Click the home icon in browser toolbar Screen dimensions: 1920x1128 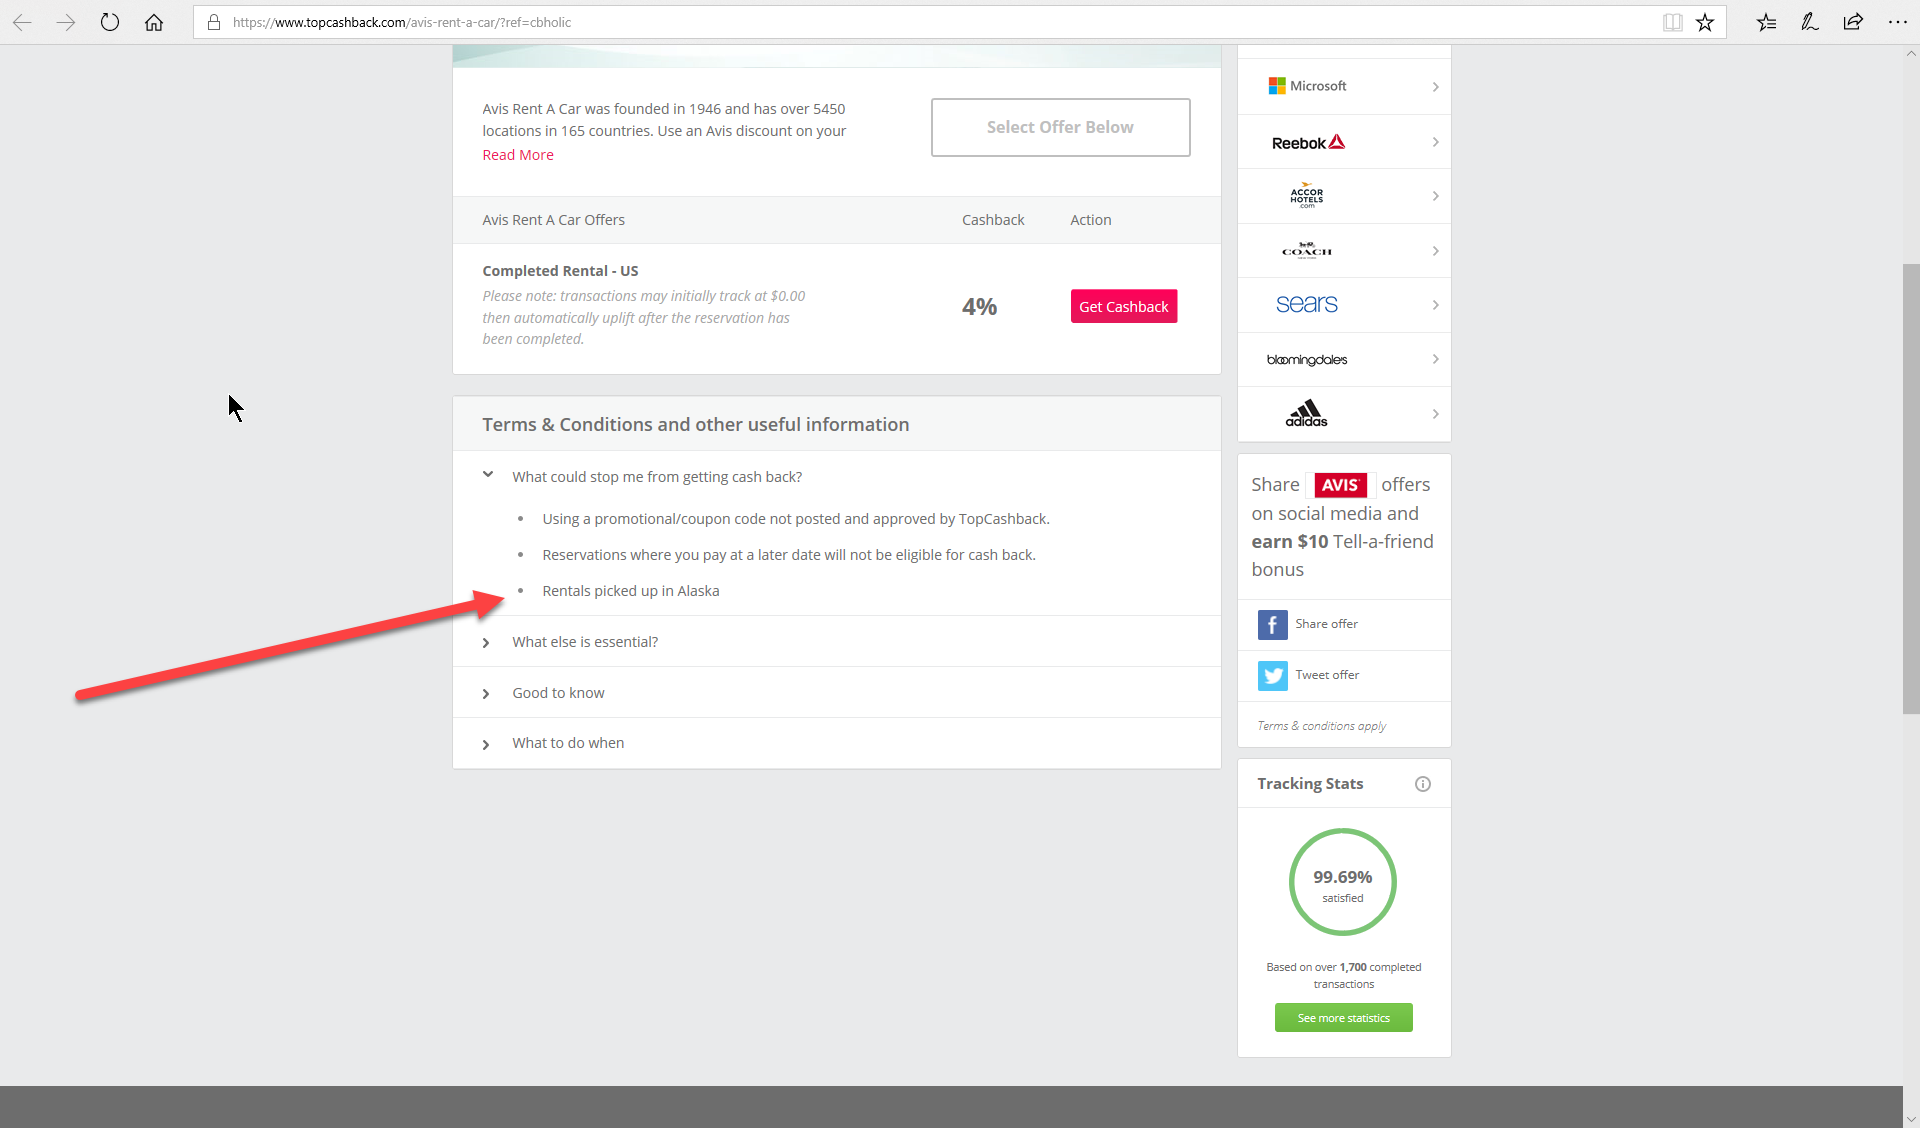click(x=154, y=22)
